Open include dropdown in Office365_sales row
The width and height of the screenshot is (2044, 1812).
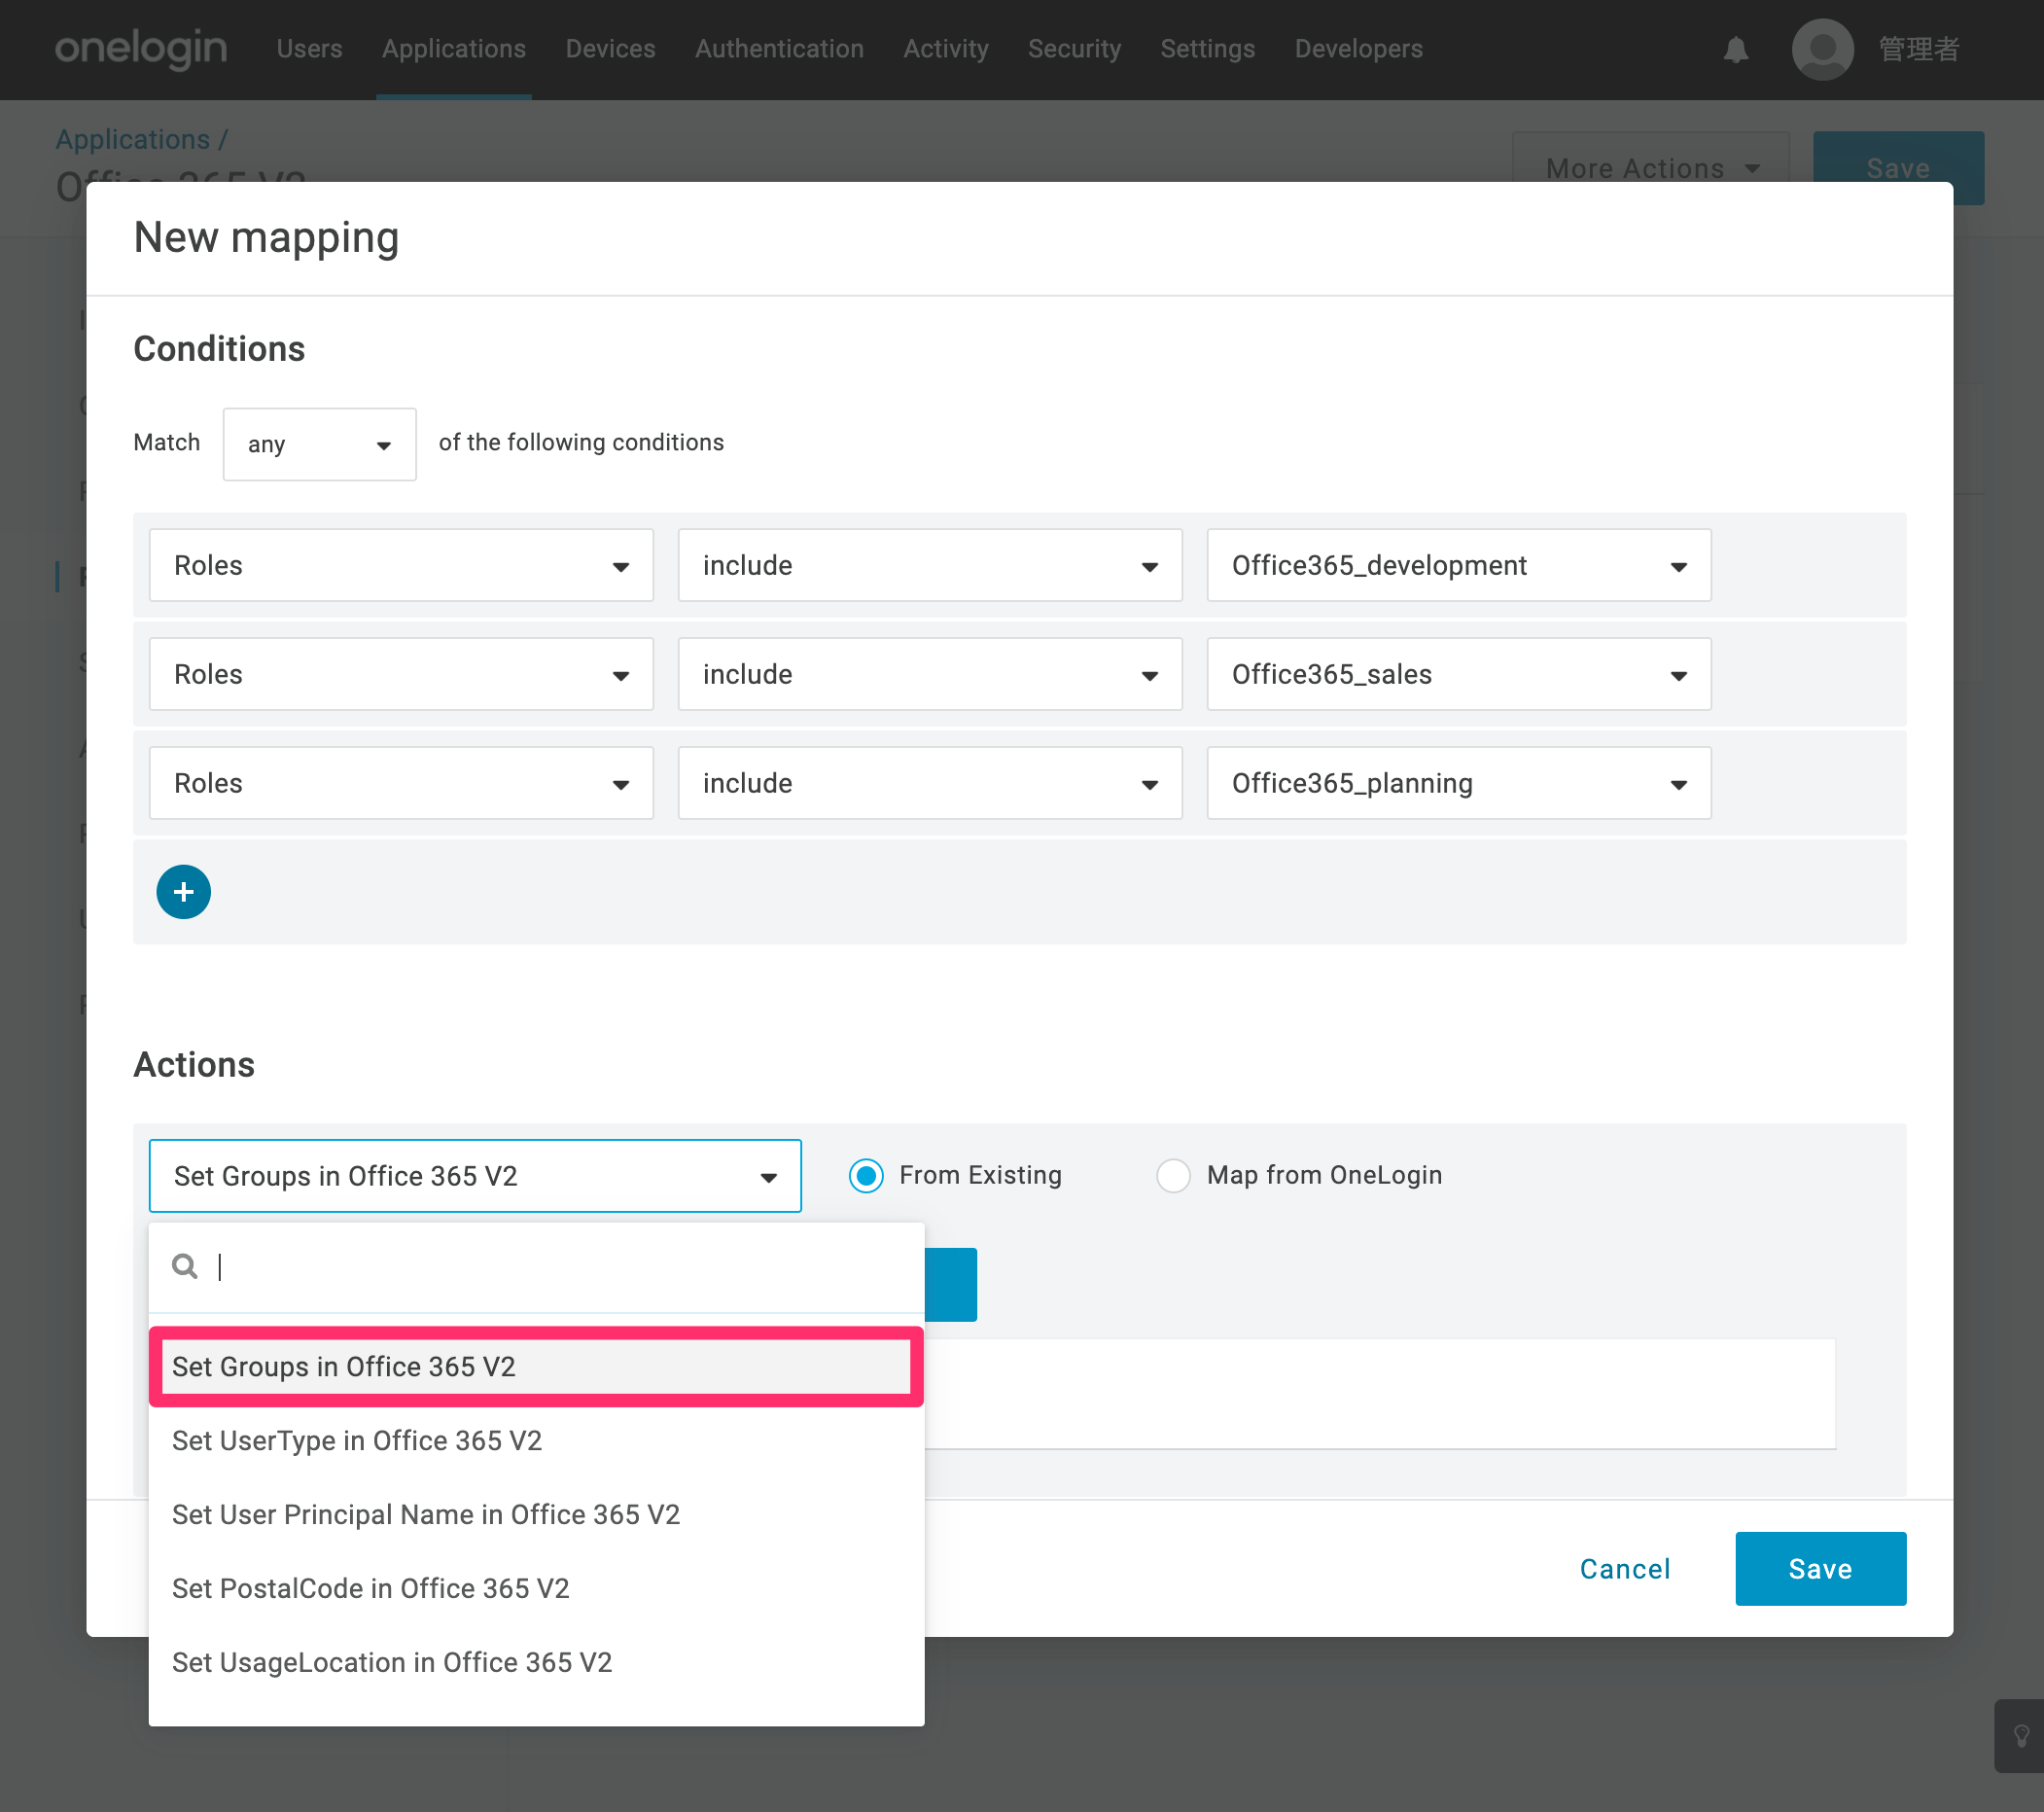pyautogui.click(x=930, y=674)
